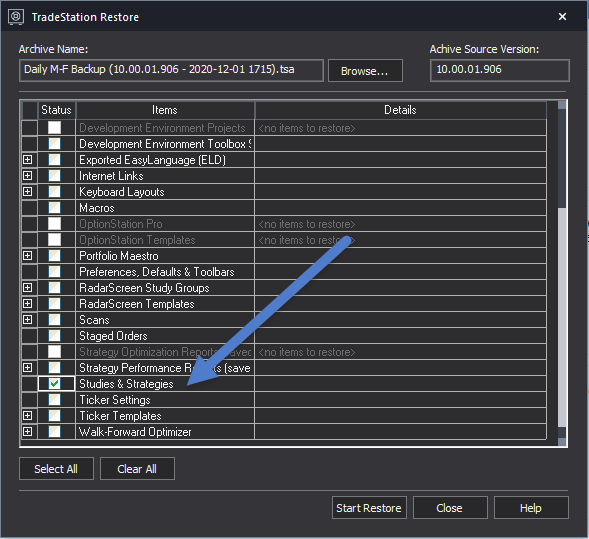The image size is (589, 539).
Task: Select the Ticker Templates item text
Action: 120,416
